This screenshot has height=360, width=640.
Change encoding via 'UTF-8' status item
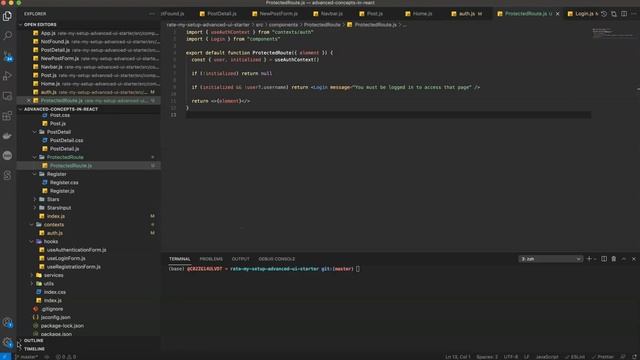511,357
